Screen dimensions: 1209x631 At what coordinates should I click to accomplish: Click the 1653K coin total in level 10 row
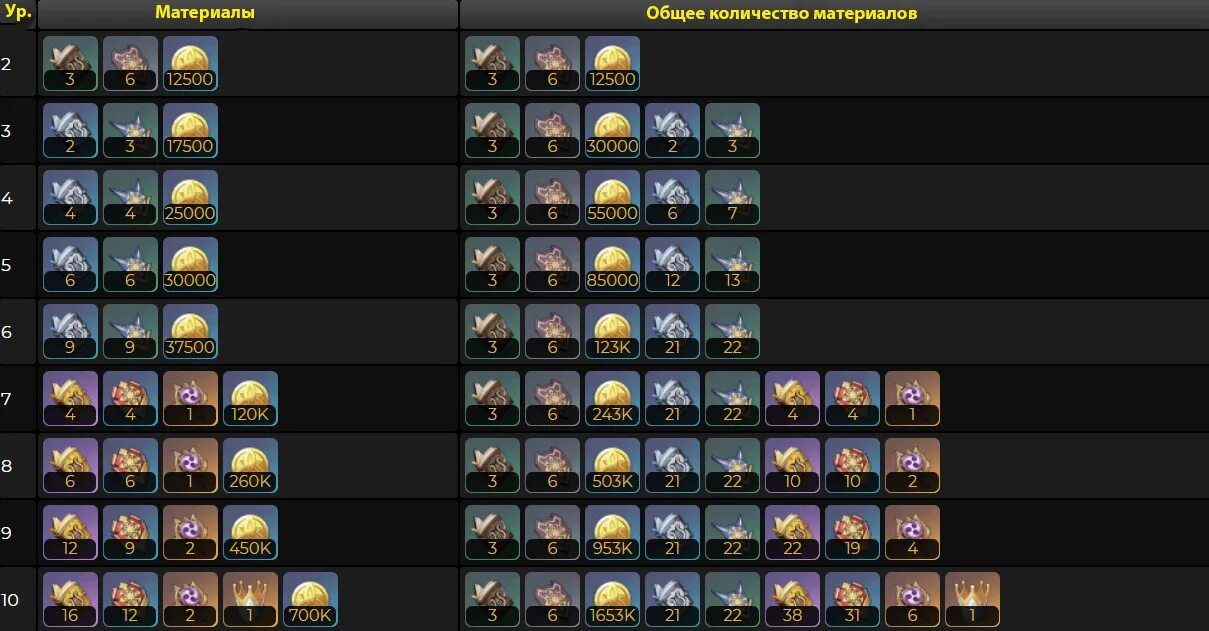click(612, 599)
